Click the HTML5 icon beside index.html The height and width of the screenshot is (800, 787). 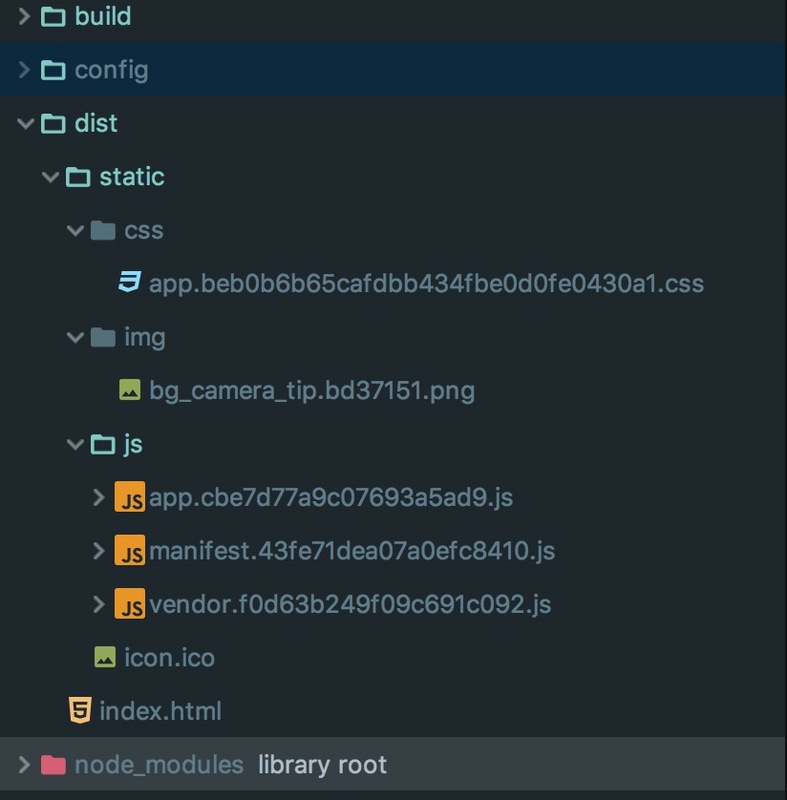80,710
